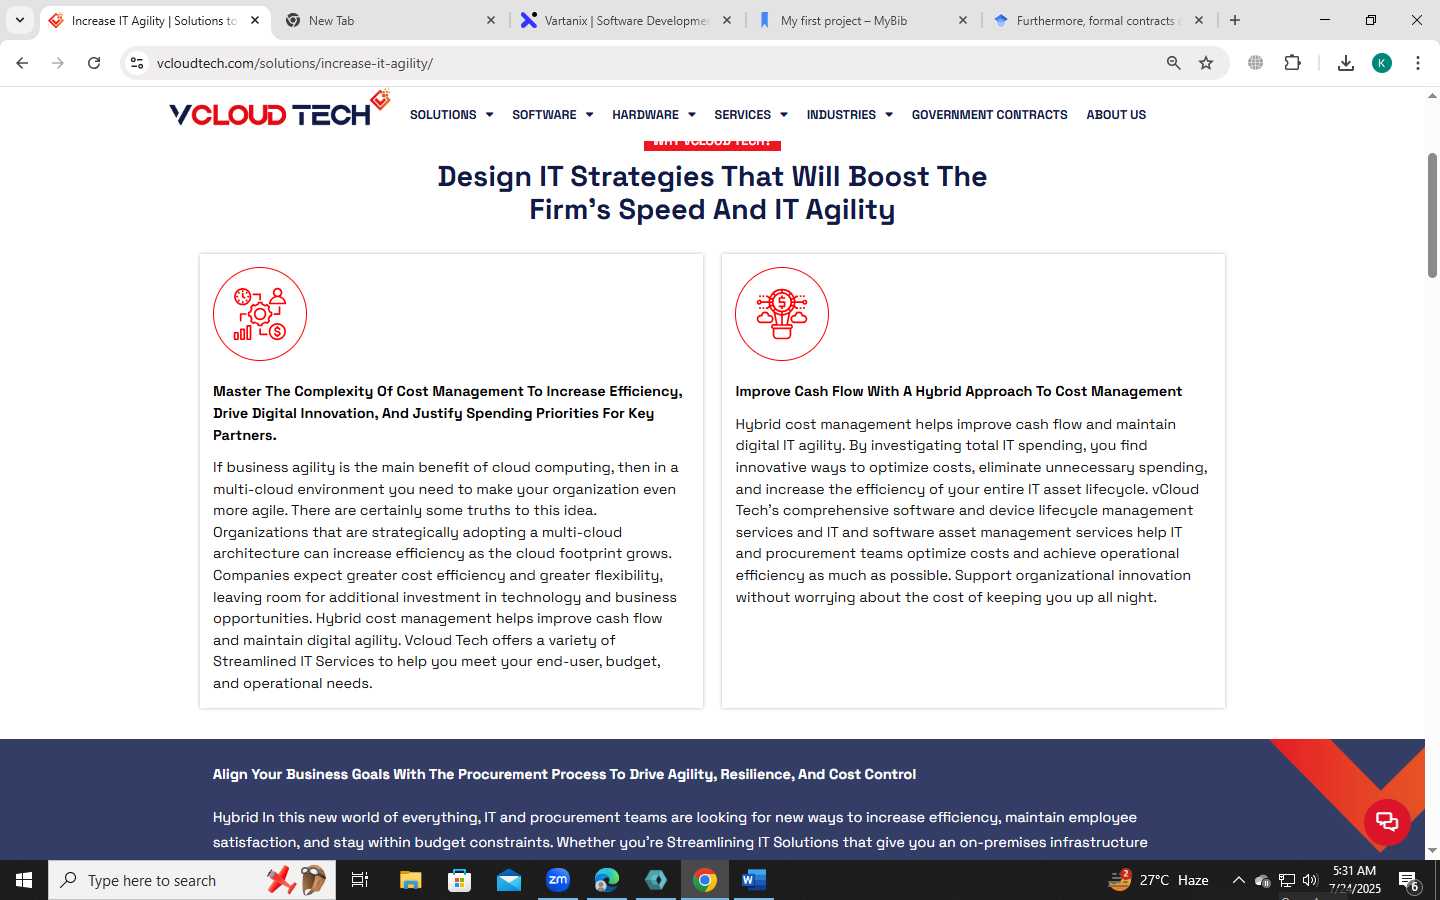Open ABOUT US page

[1116, 115]
